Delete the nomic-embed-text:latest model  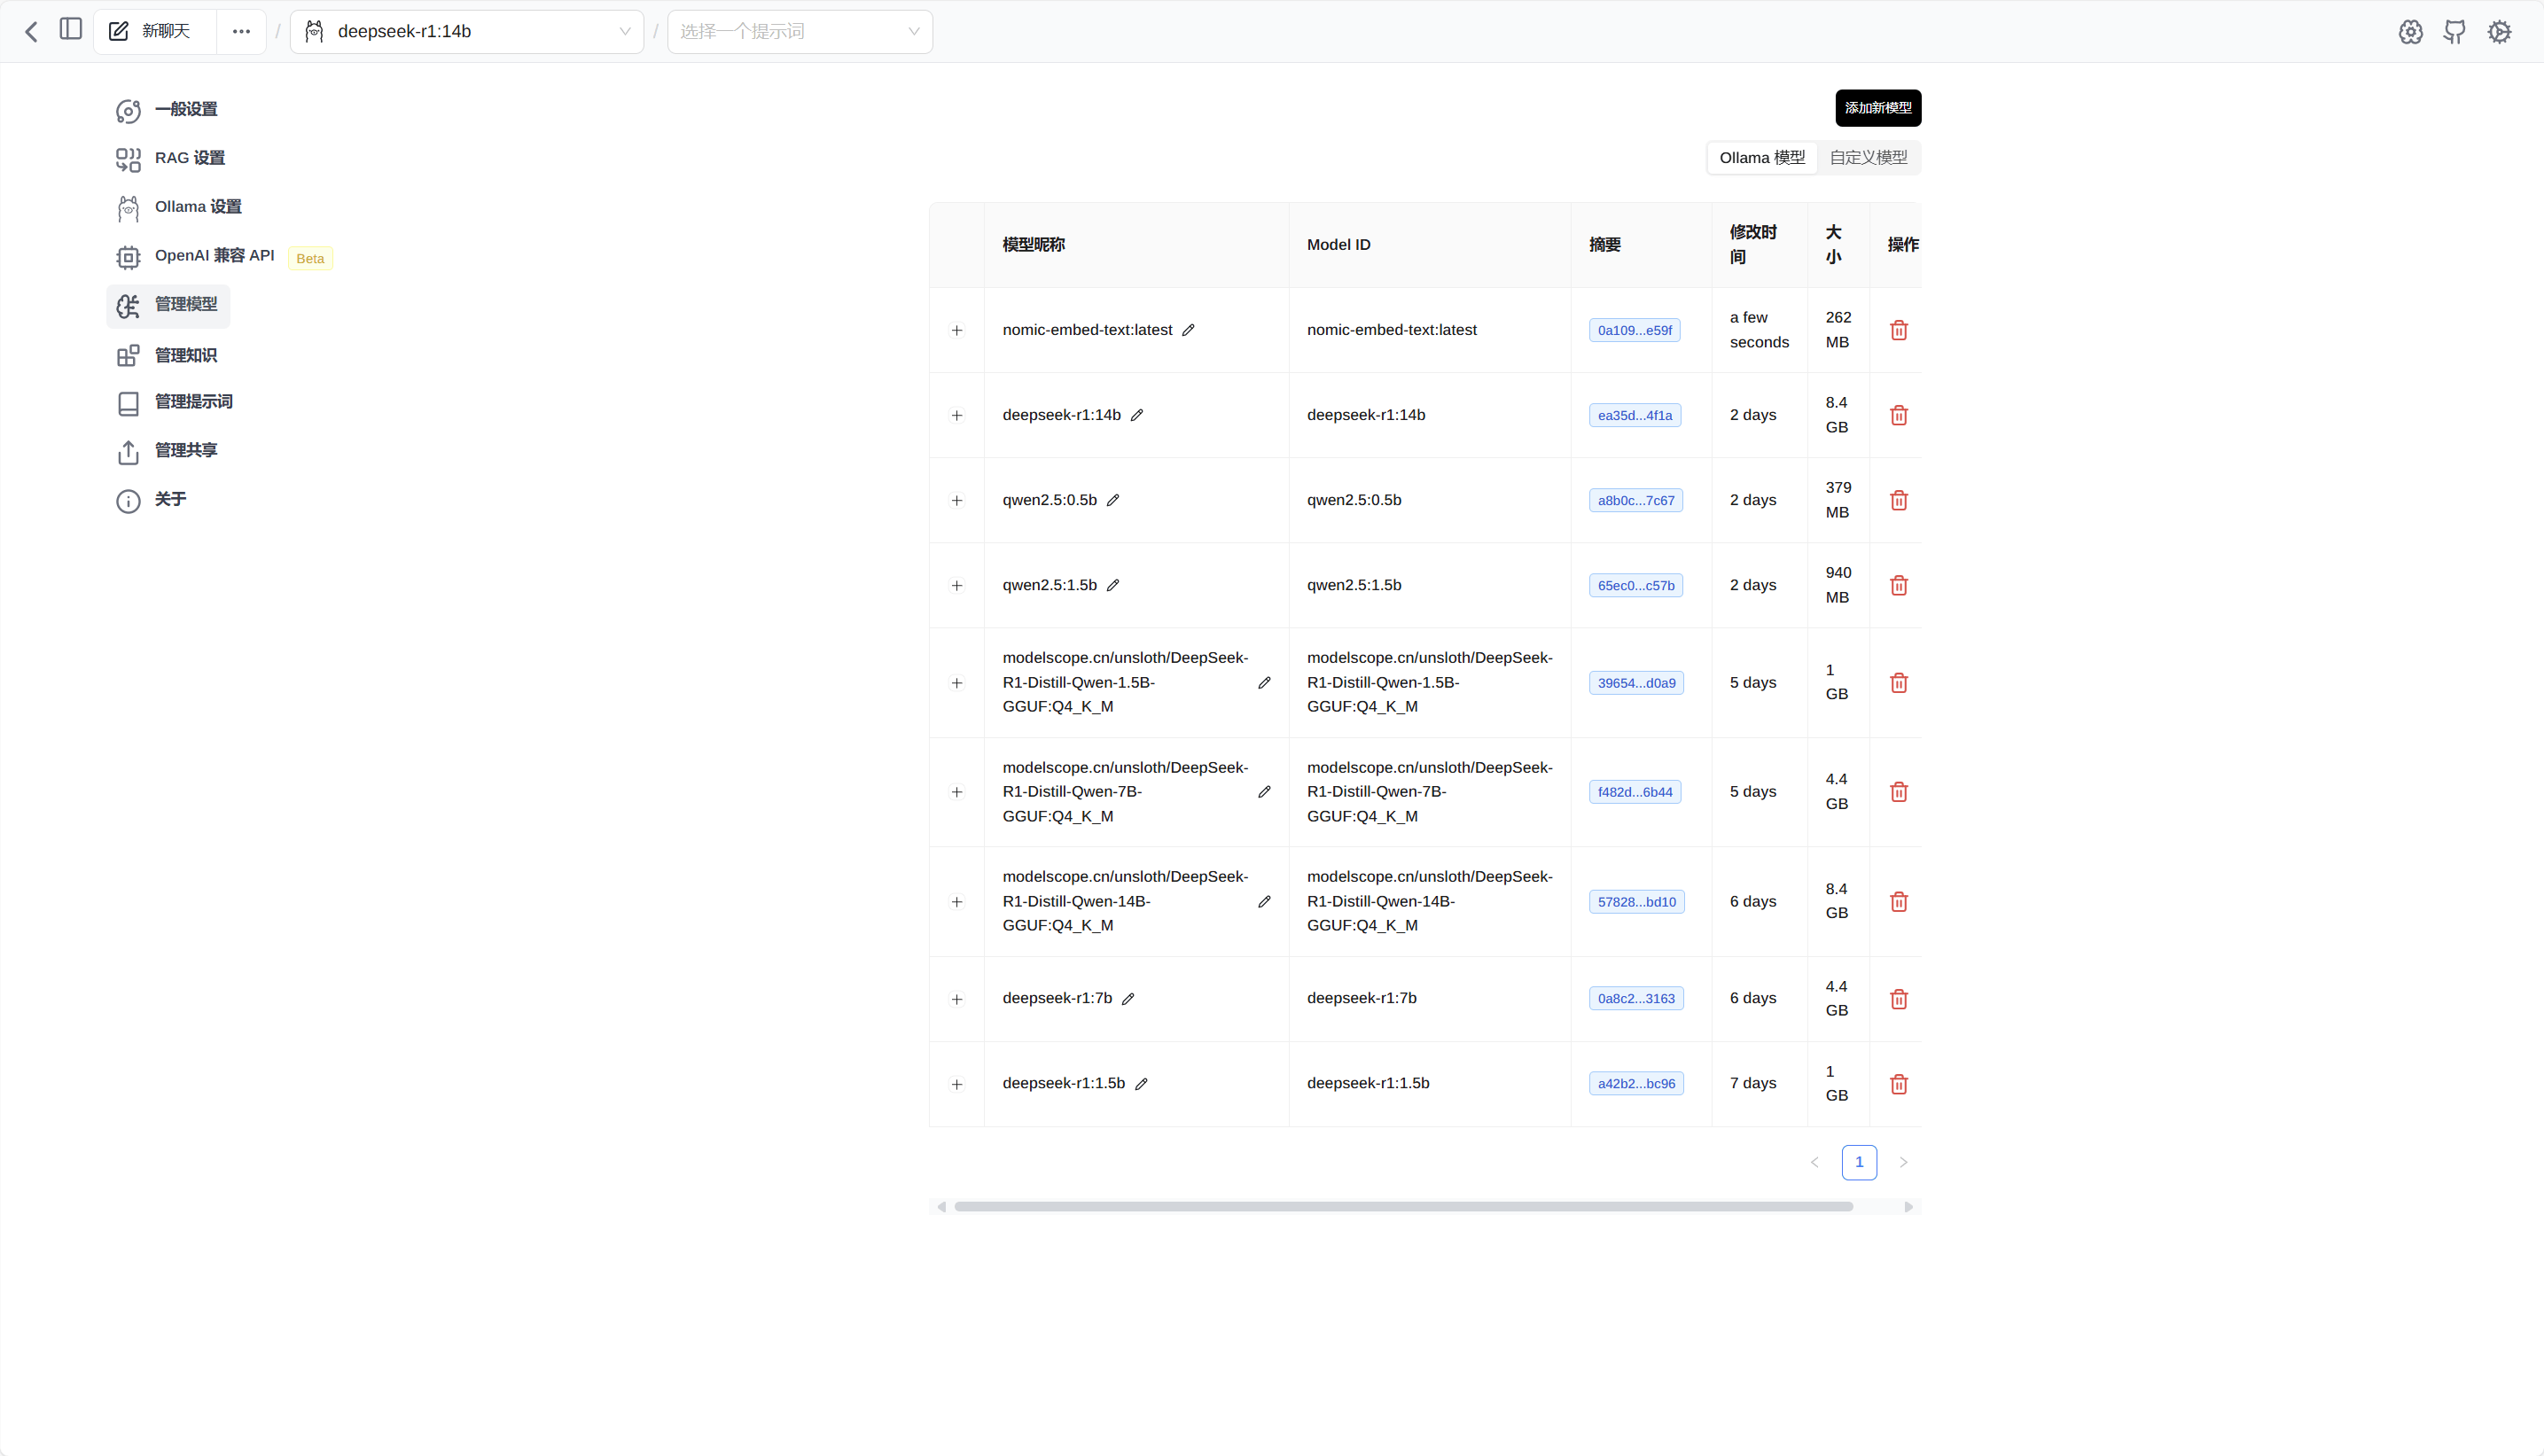coord(1898,330)
